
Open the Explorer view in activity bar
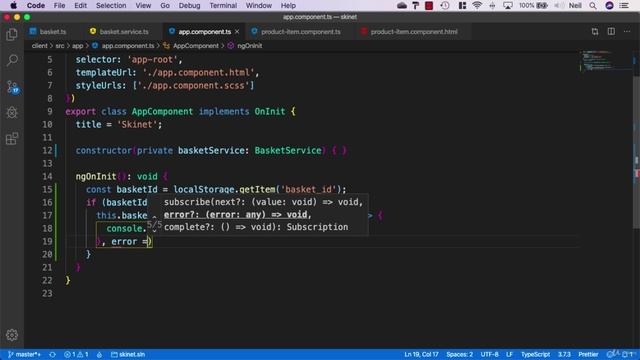click(12, 35)
